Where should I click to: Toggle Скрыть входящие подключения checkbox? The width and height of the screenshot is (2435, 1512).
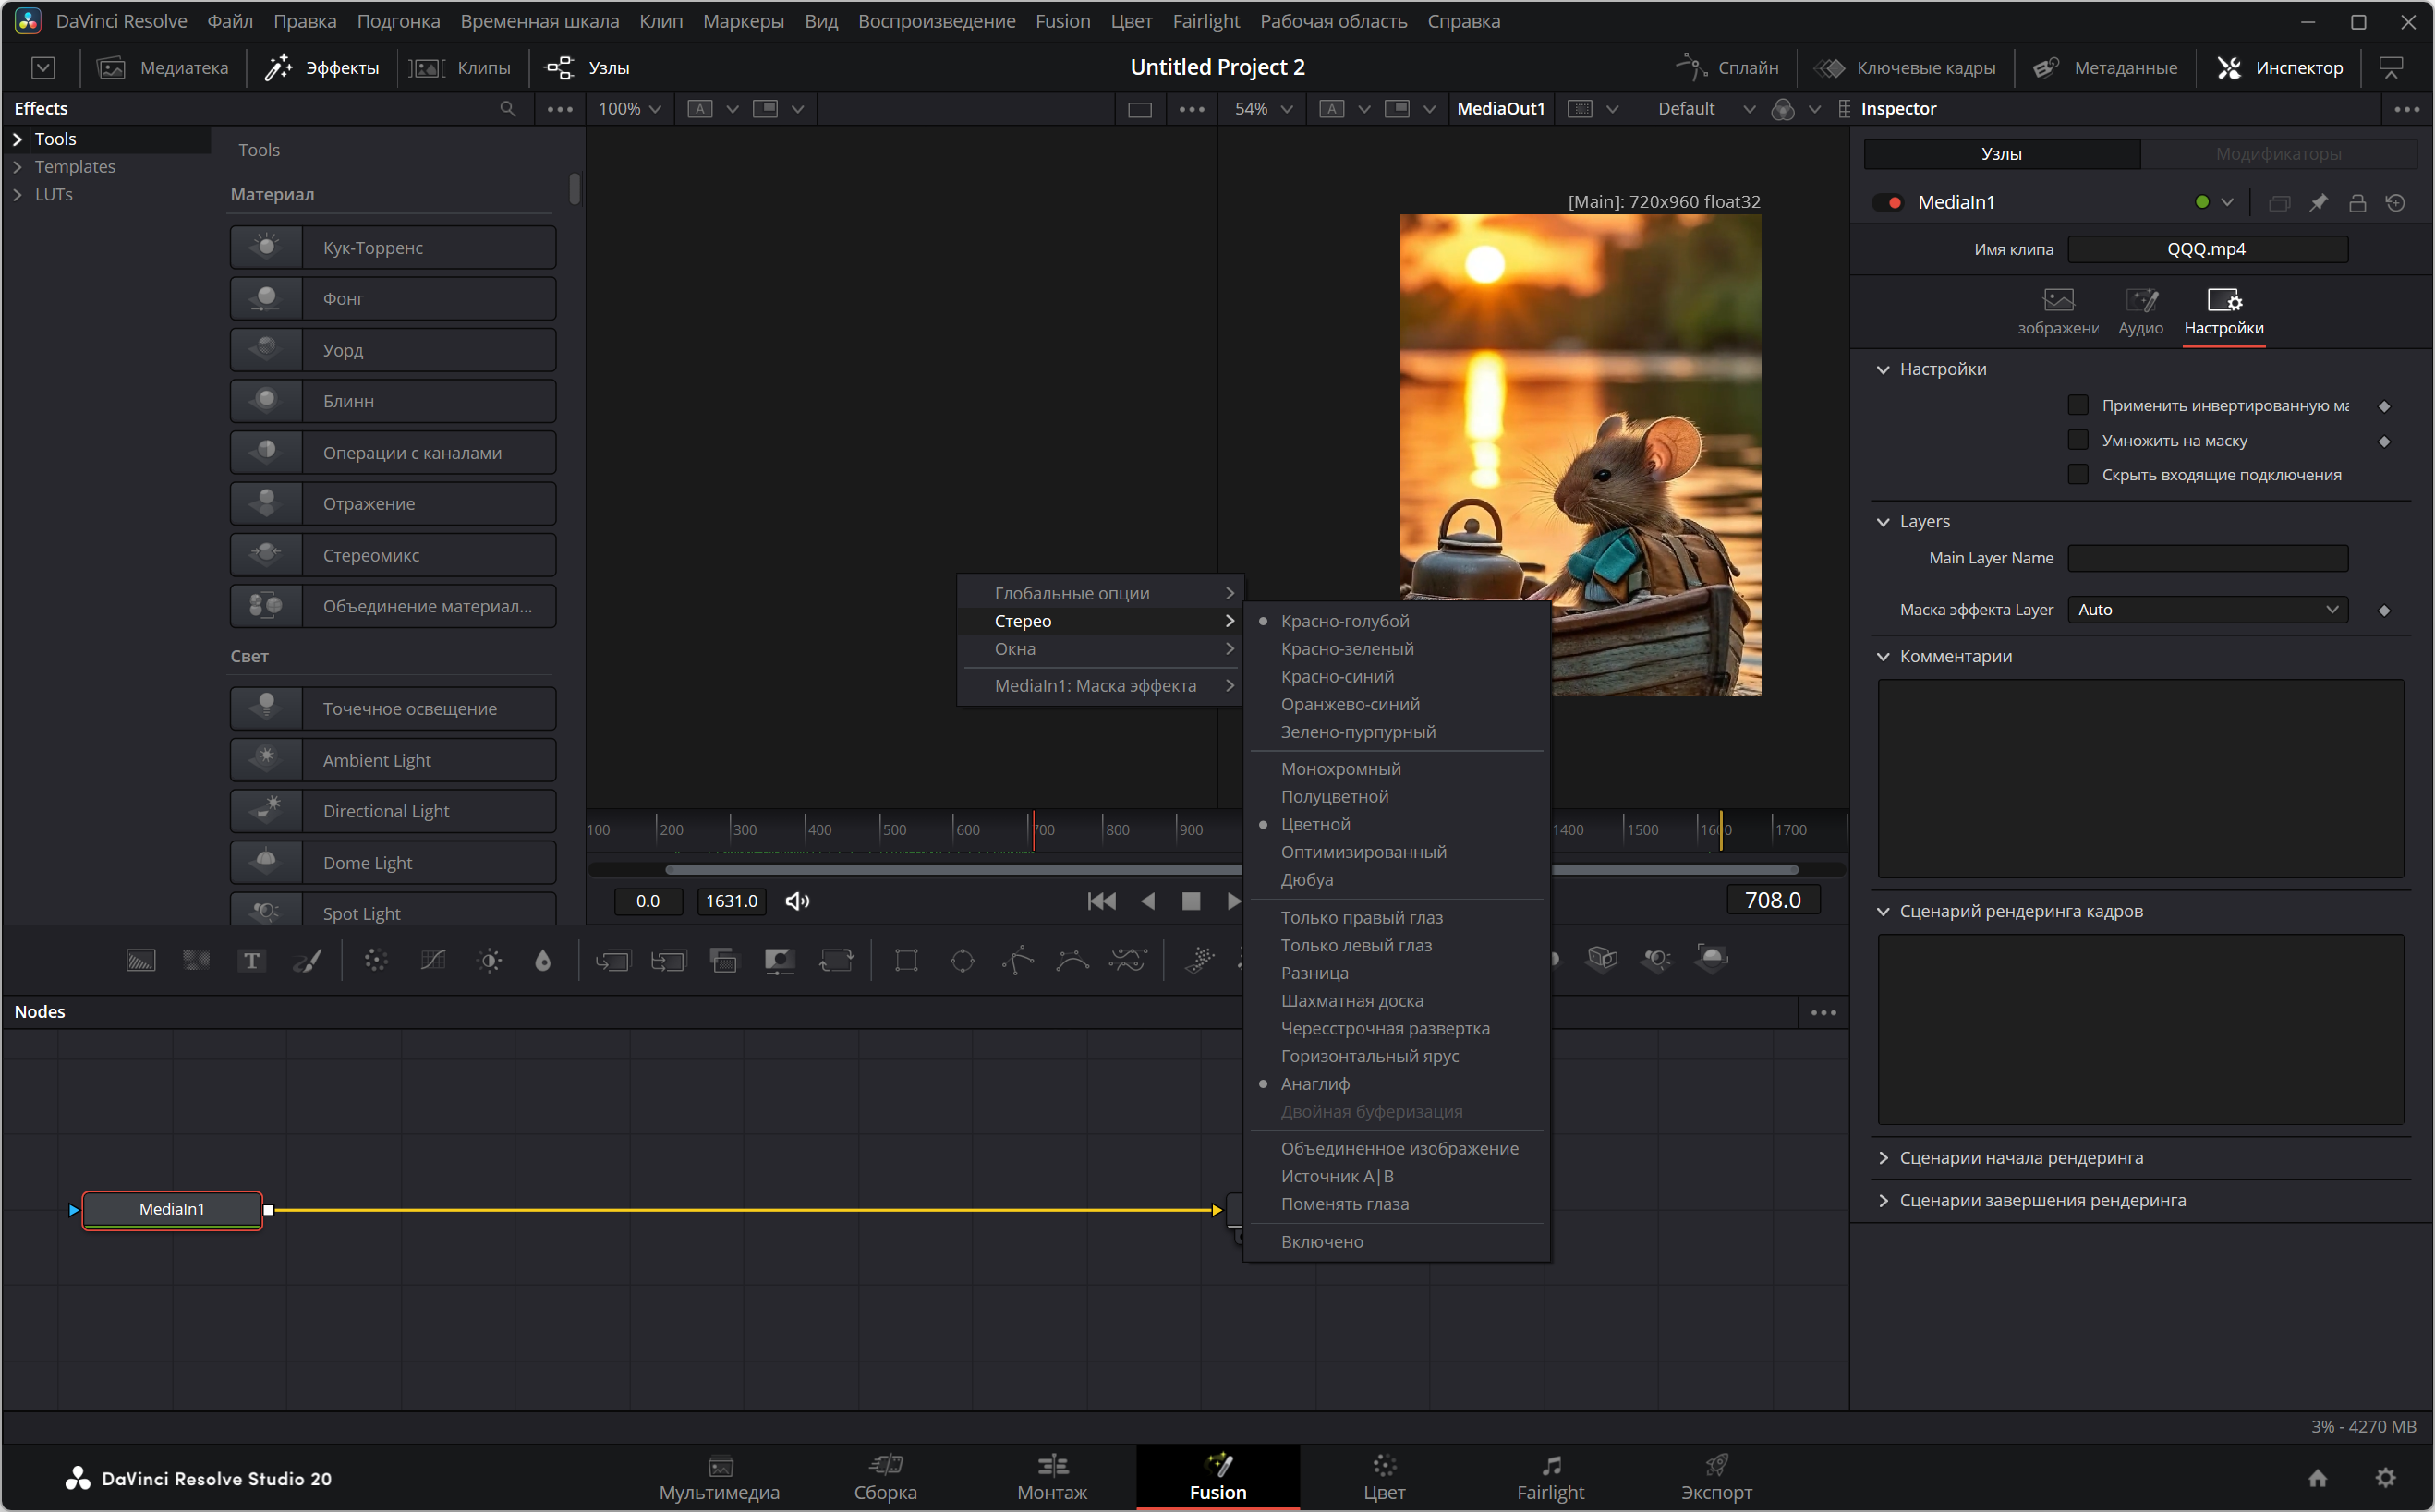[x=2078, y=474]
